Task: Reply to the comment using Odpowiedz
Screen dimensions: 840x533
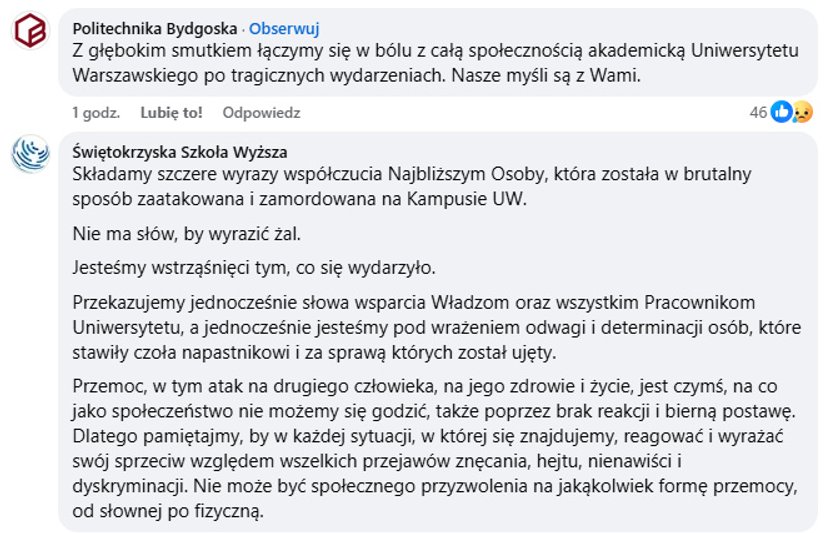Action: click(x=261, y=112)
